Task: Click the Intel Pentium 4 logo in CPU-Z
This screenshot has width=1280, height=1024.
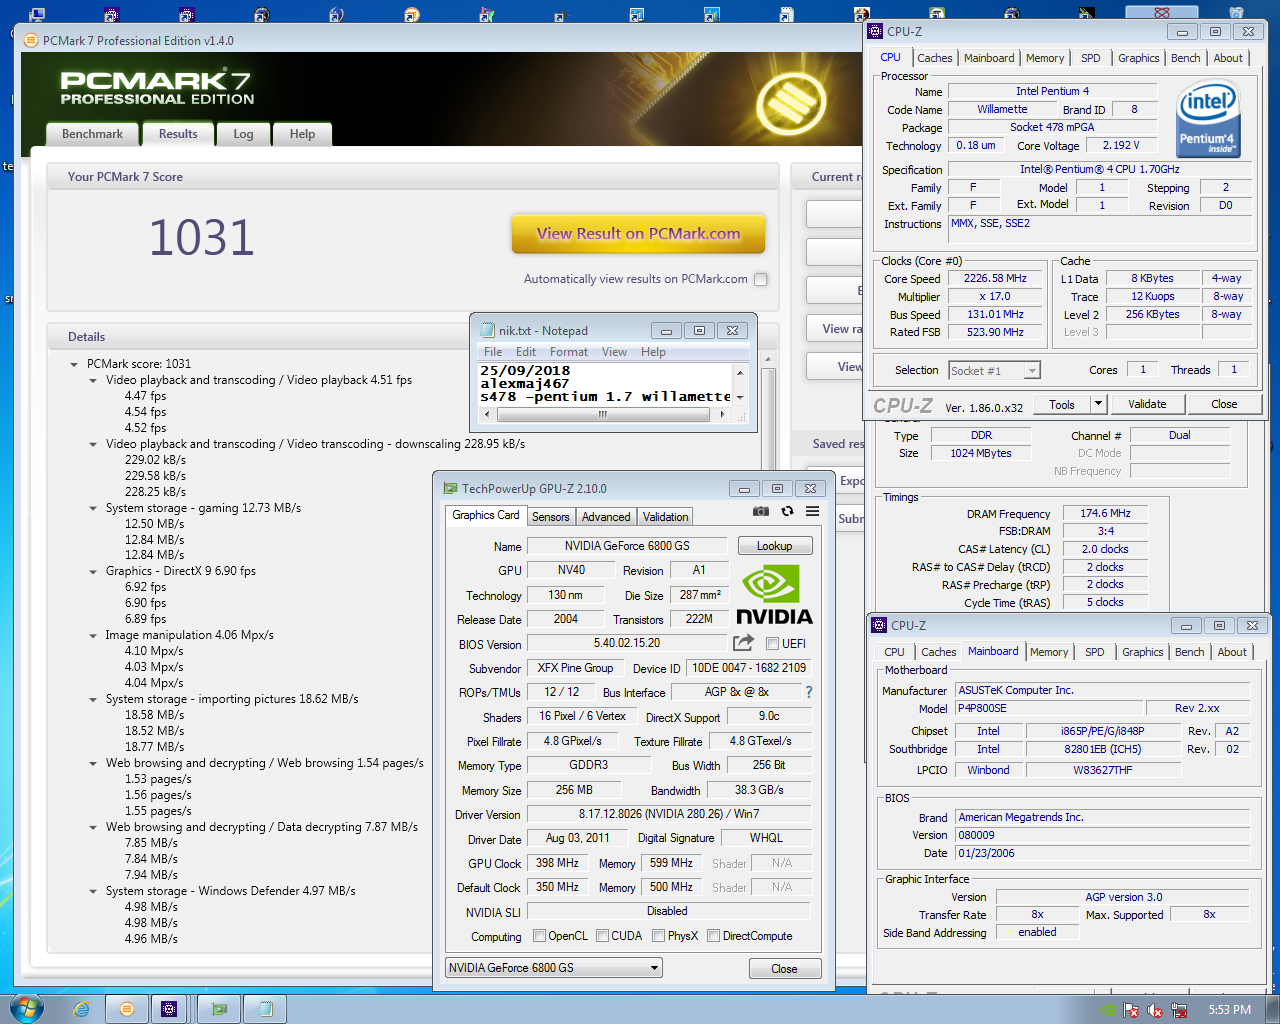Action: [1208, 120]
